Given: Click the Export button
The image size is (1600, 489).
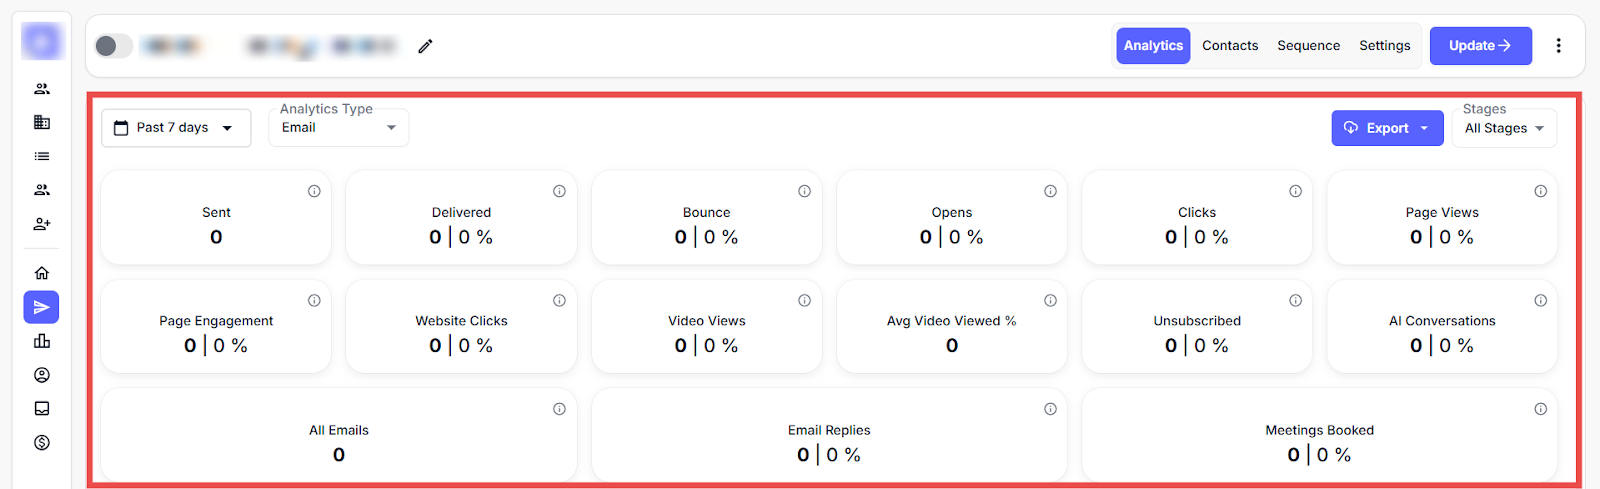Looking at the screenshot, I should [x=1386, y=128].
